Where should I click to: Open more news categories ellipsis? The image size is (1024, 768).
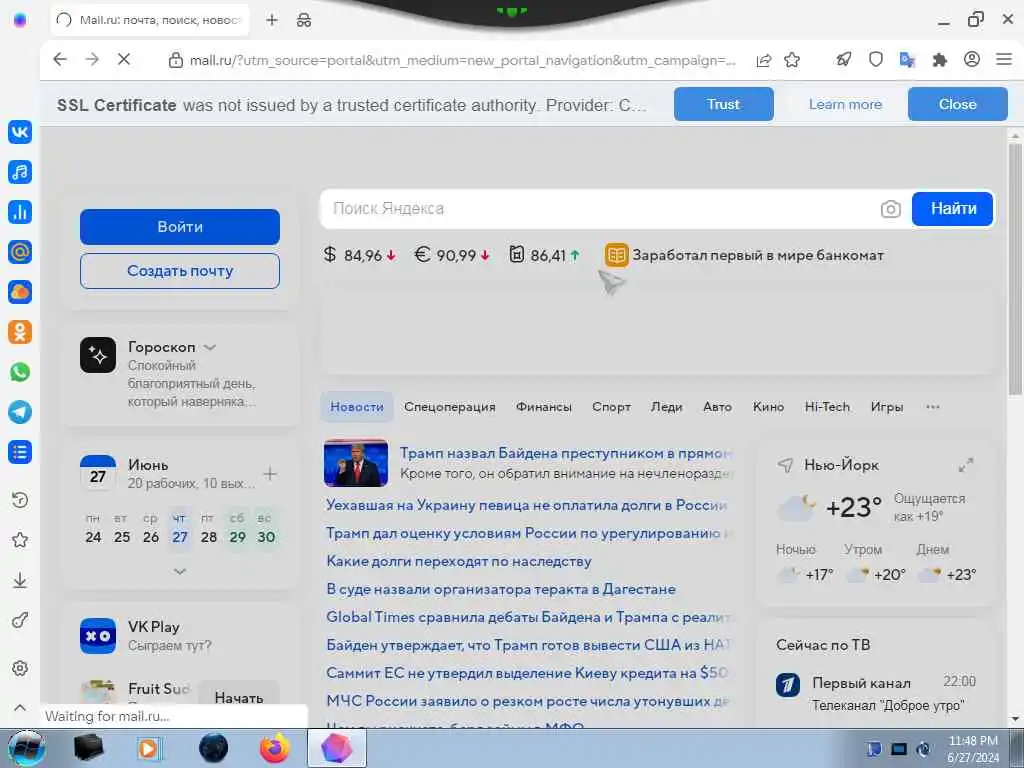point(933,407)
